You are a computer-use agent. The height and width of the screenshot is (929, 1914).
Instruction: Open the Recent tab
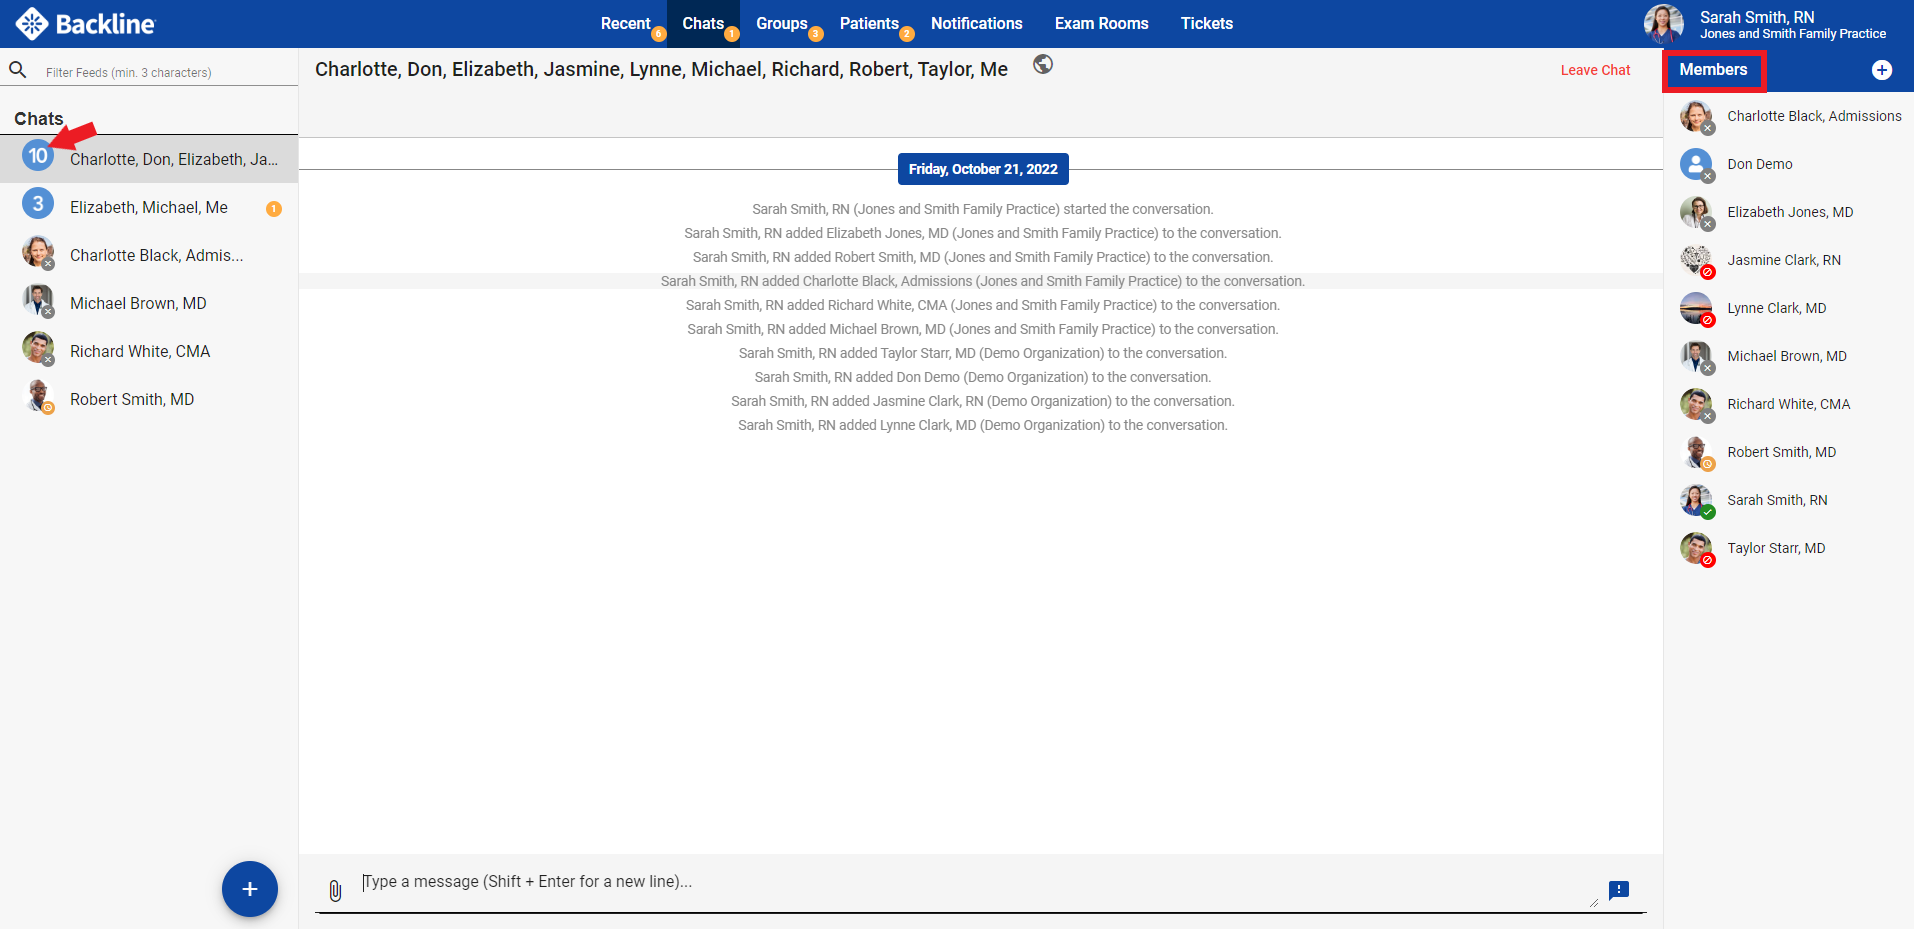pyautogui.click(x=625, y=24)
